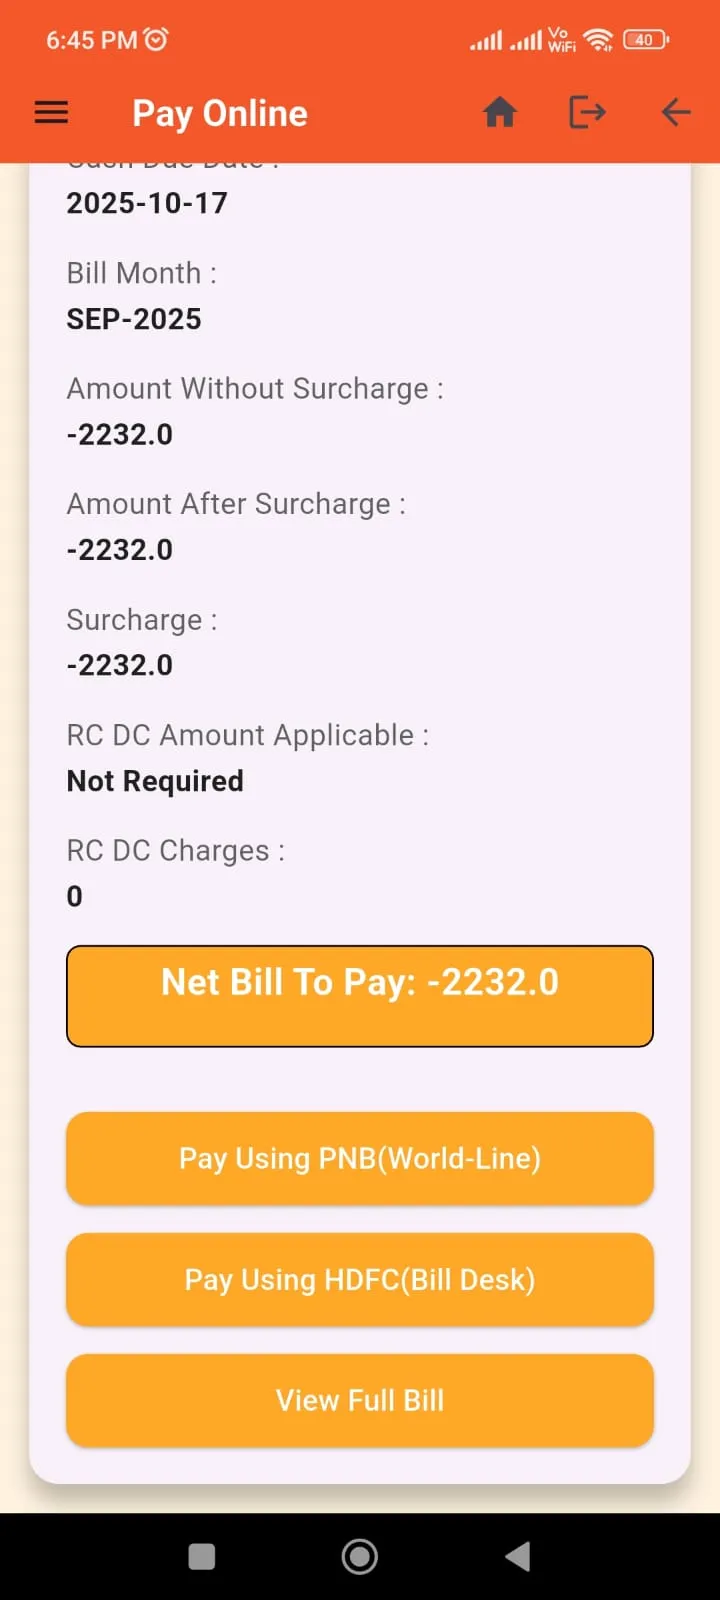Tap the Amount After Surcharge label
This screenshot has height=1600, width=720.
tap(236, 504)
